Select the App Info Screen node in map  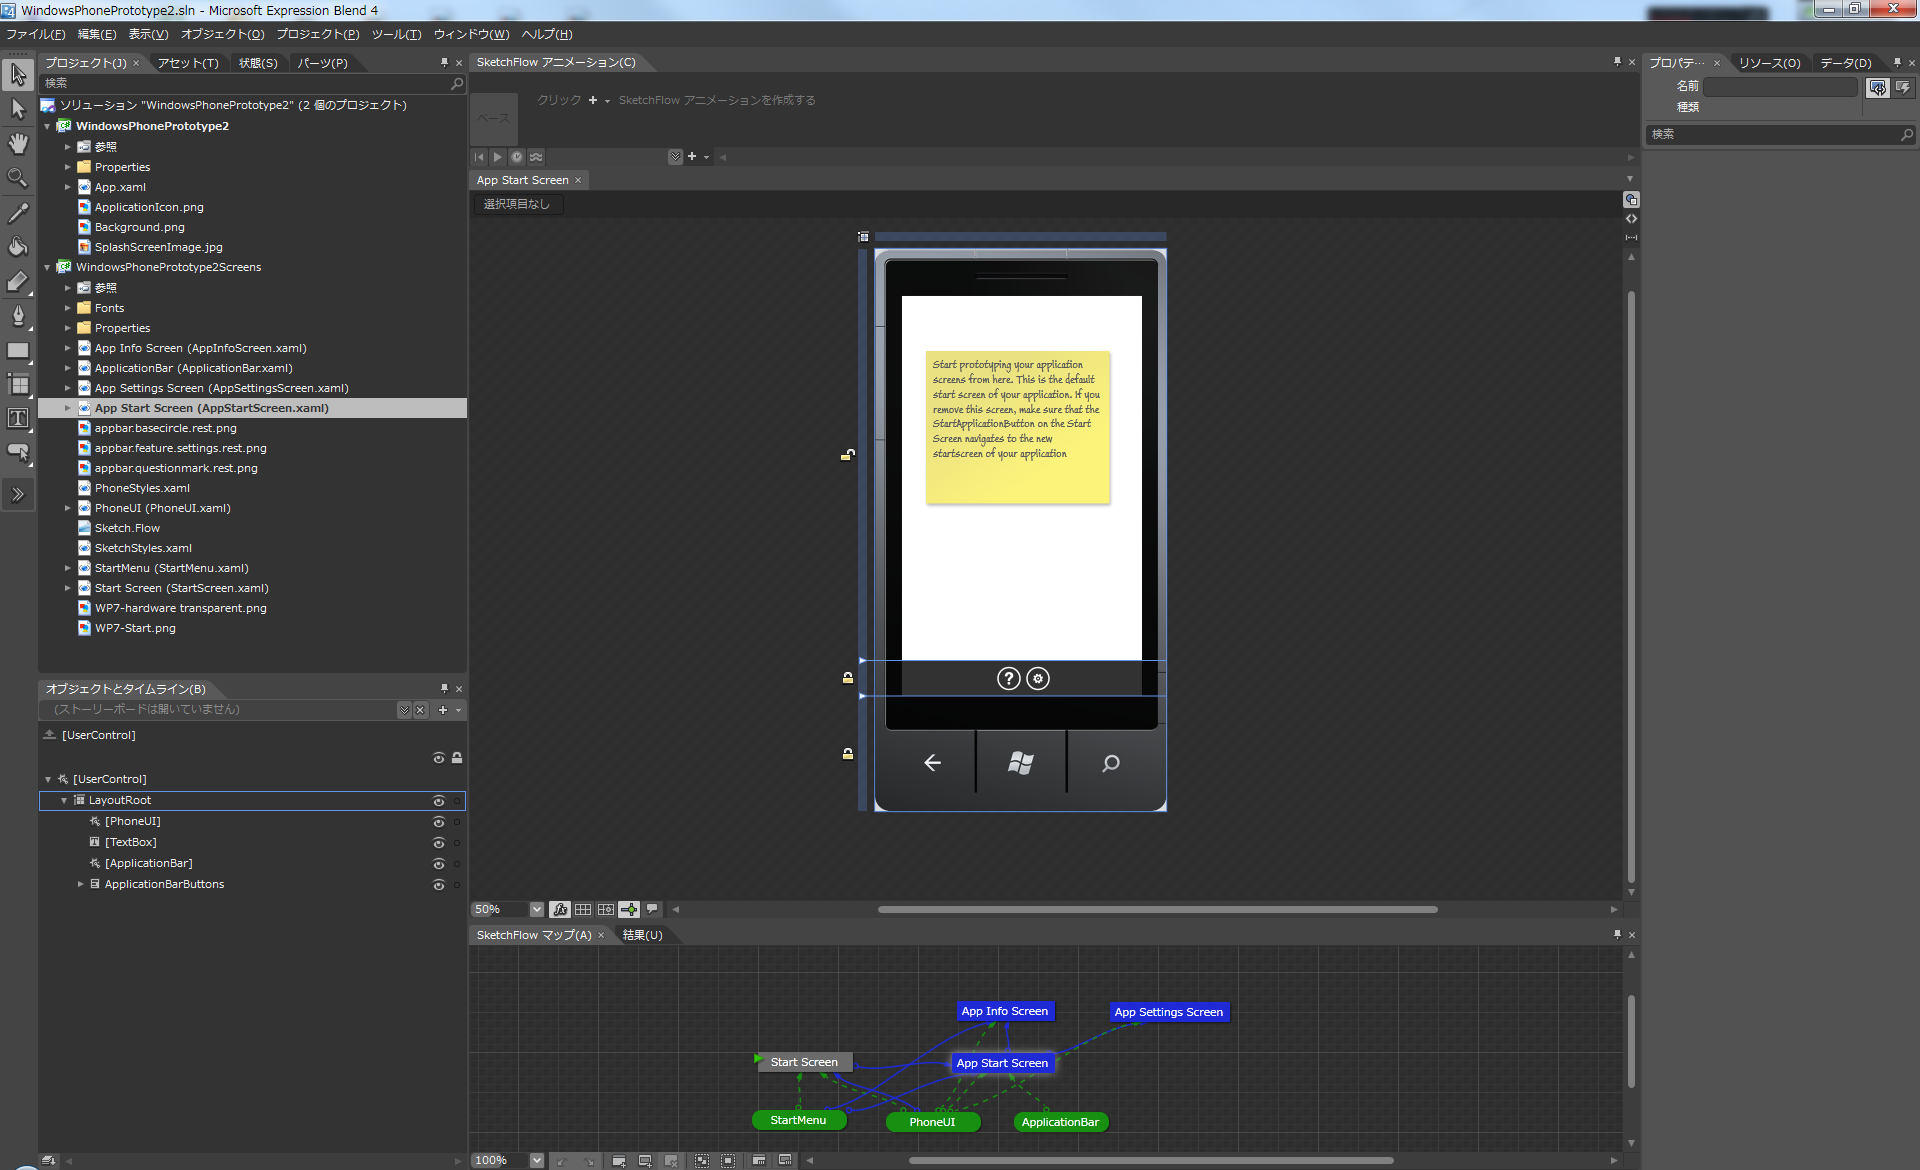pyautogui.click(x=1005, y=1011)
